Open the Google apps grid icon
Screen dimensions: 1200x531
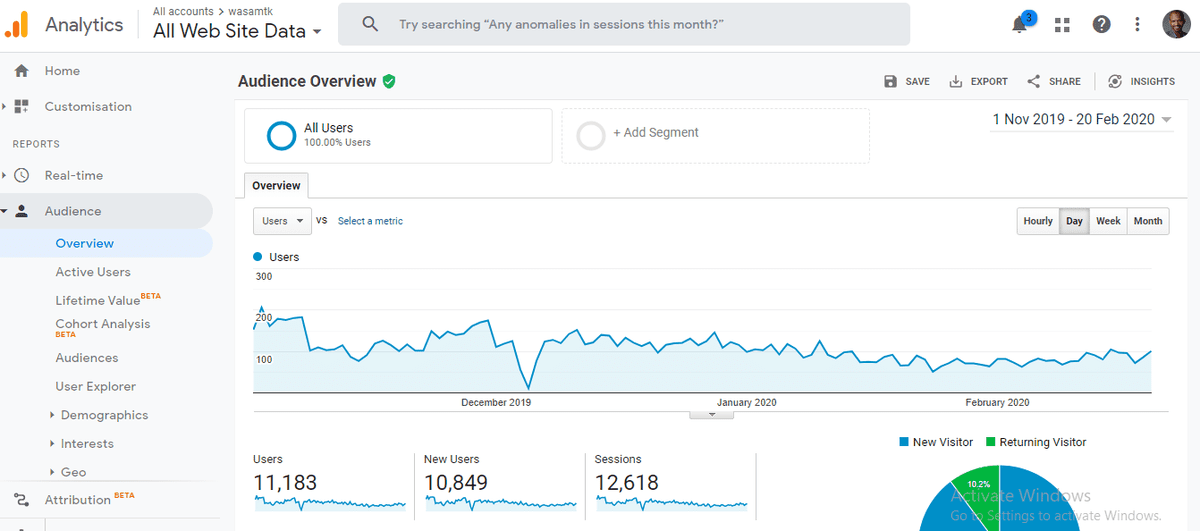[x=1062, y=24]
